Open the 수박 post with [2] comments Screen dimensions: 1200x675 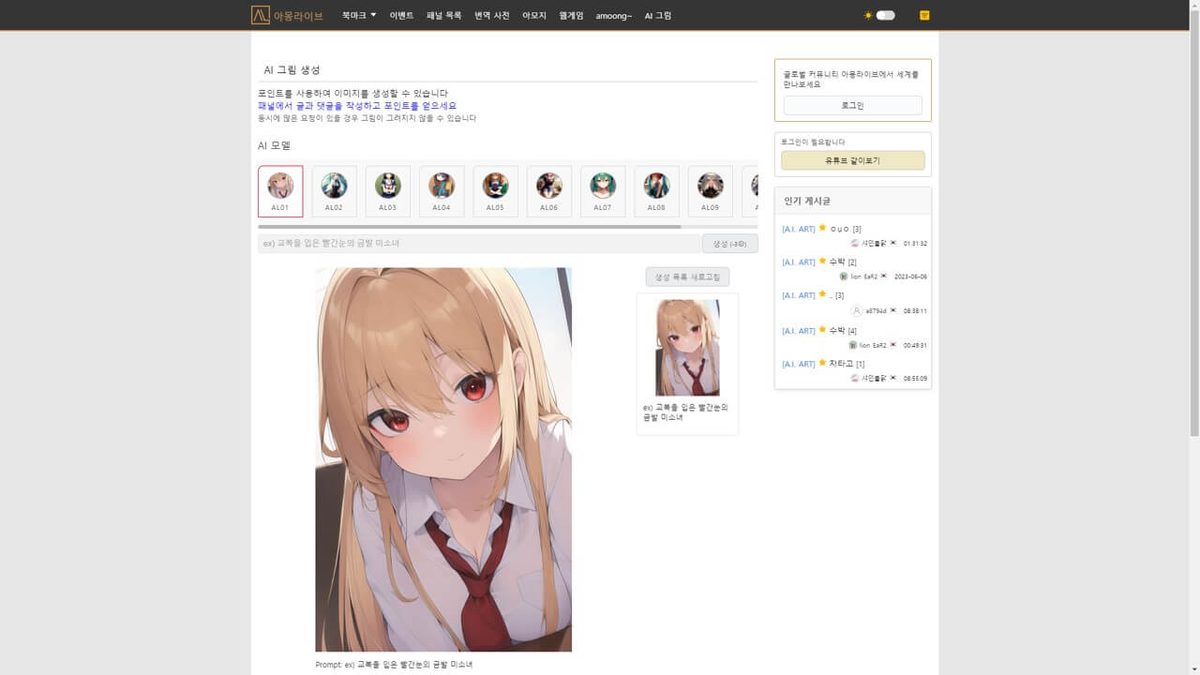pyautogui.click(x=838, y=262)
